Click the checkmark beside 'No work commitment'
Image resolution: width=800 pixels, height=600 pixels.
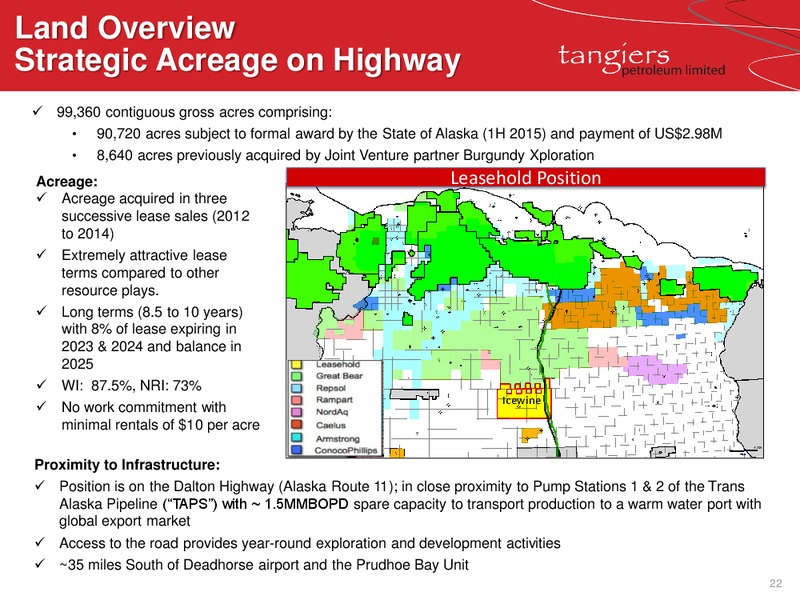pyautogui.click(x=42, y=406)
